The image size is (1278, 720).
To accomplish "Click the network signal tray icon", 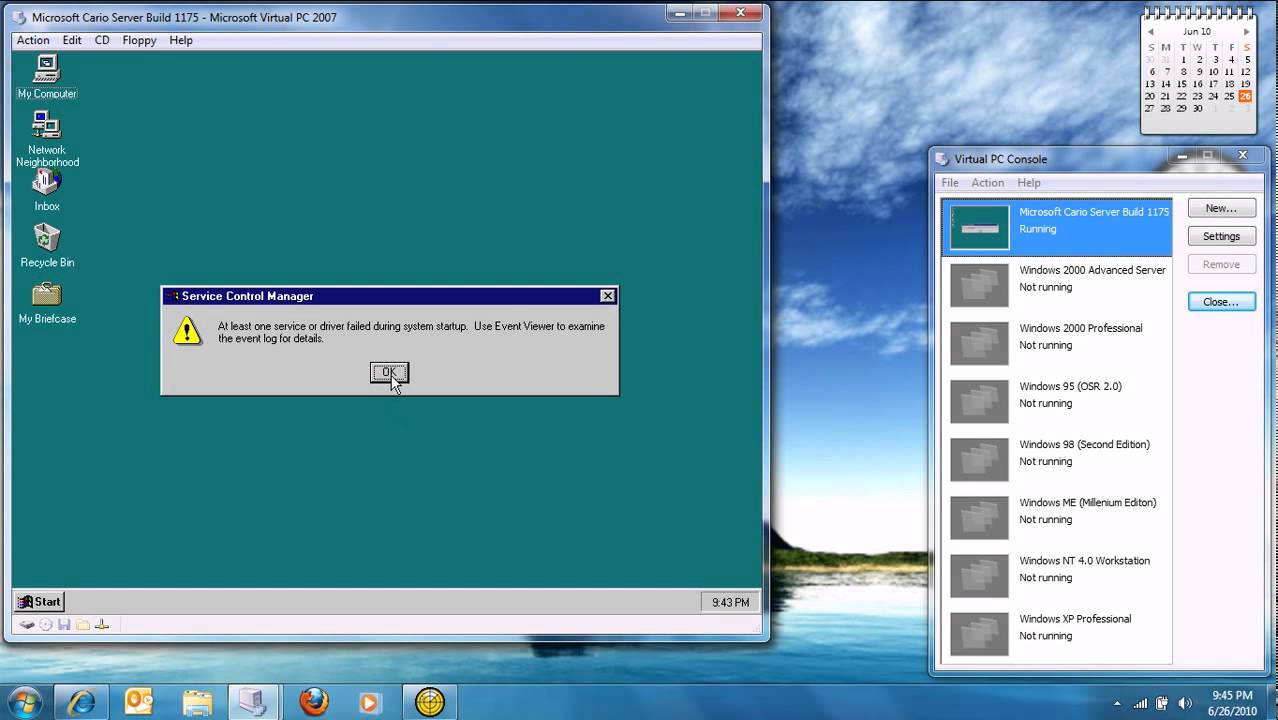I will click(x=1141, y=703).
